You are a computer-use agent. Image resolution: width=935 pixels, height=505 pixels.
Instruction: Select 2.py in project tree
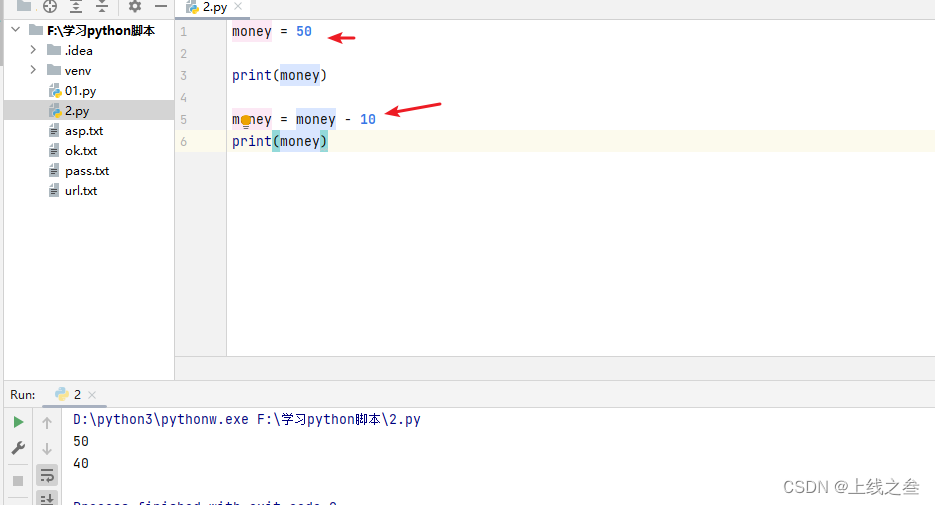coord(89,110)
